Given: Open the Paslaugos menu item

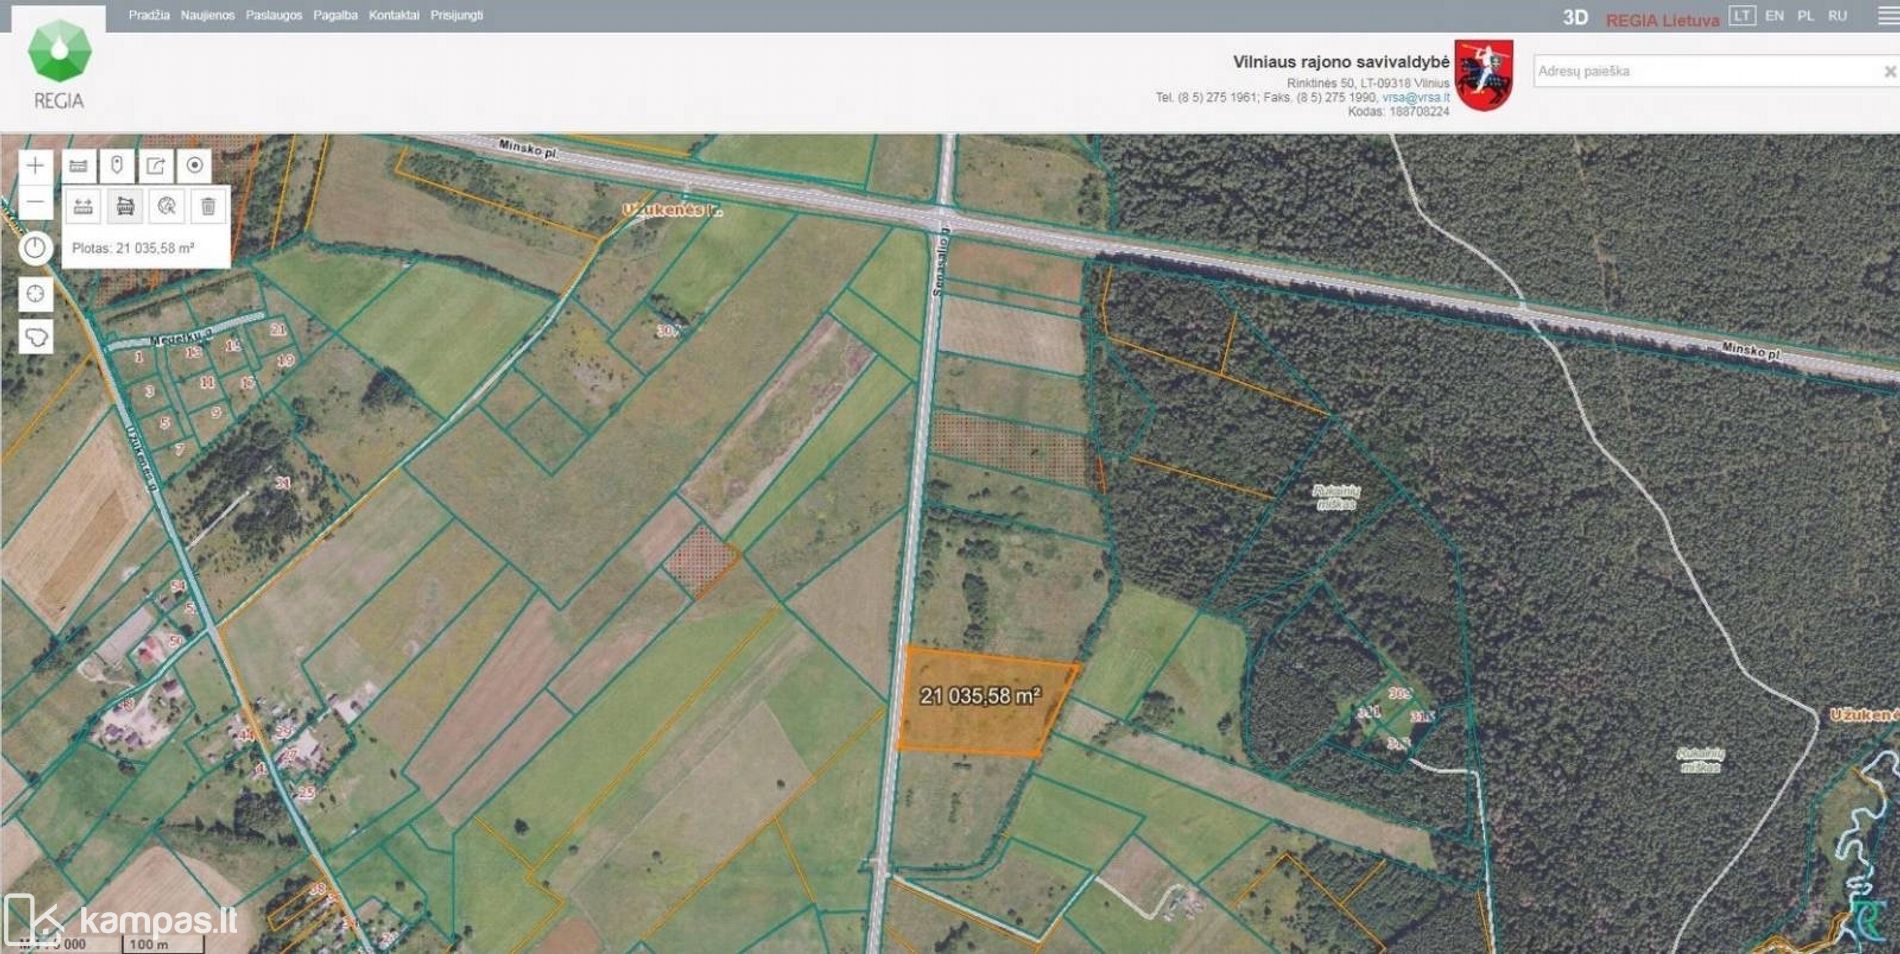Looking at the screenshot, I should [x=274, y=16].
